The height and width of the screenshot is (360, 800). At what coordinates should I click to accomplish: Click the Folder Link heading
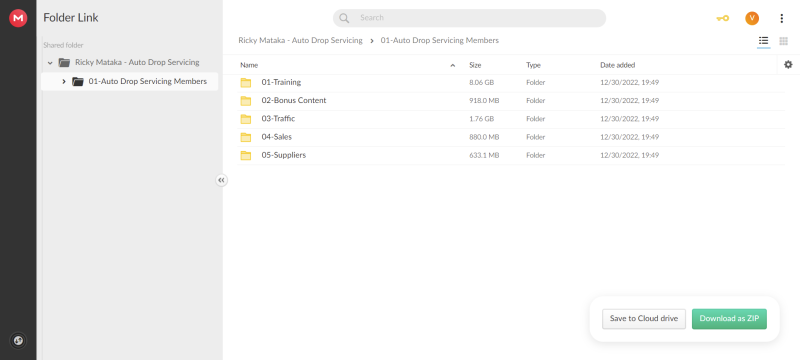click(x=71, y=18)
